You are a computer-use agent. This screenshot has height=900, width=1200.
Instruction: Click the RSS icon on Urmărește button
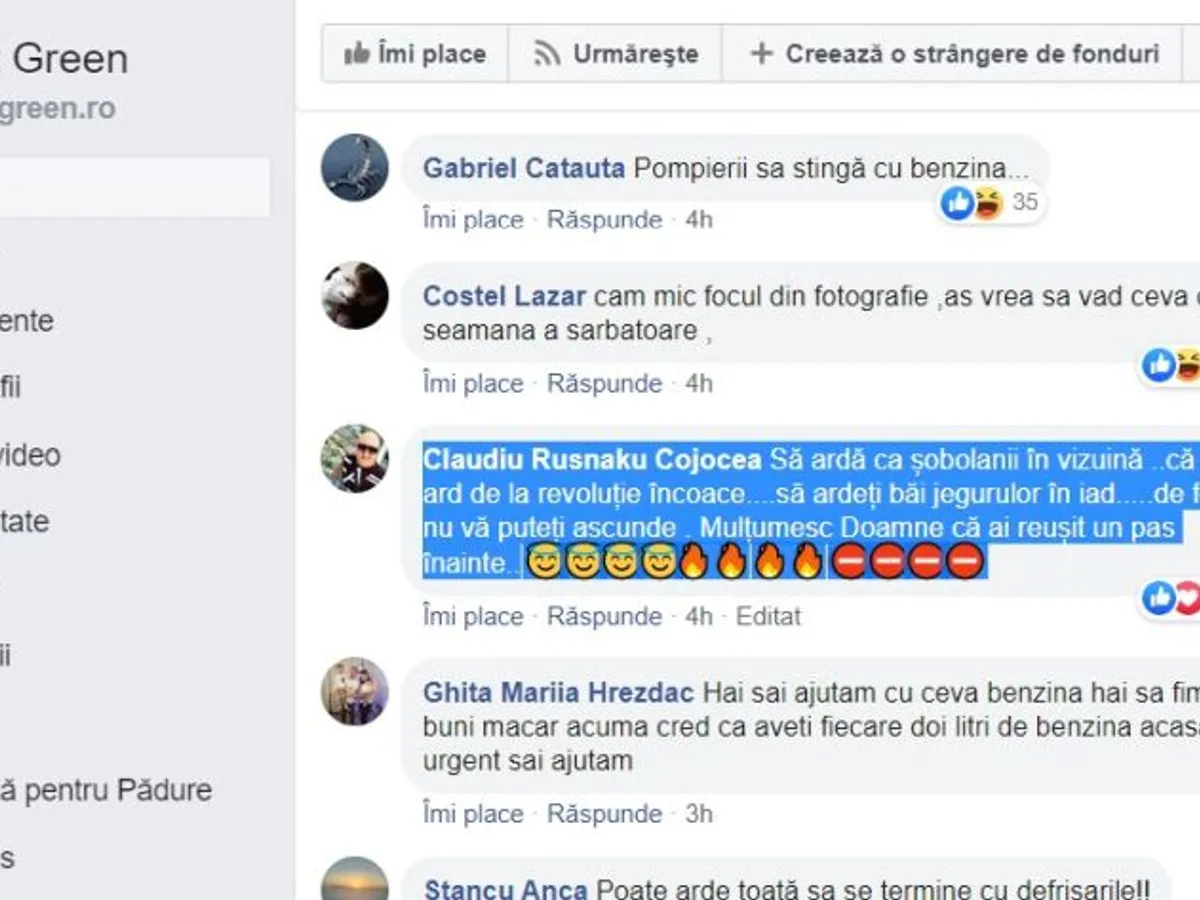[x=547, y=54]
